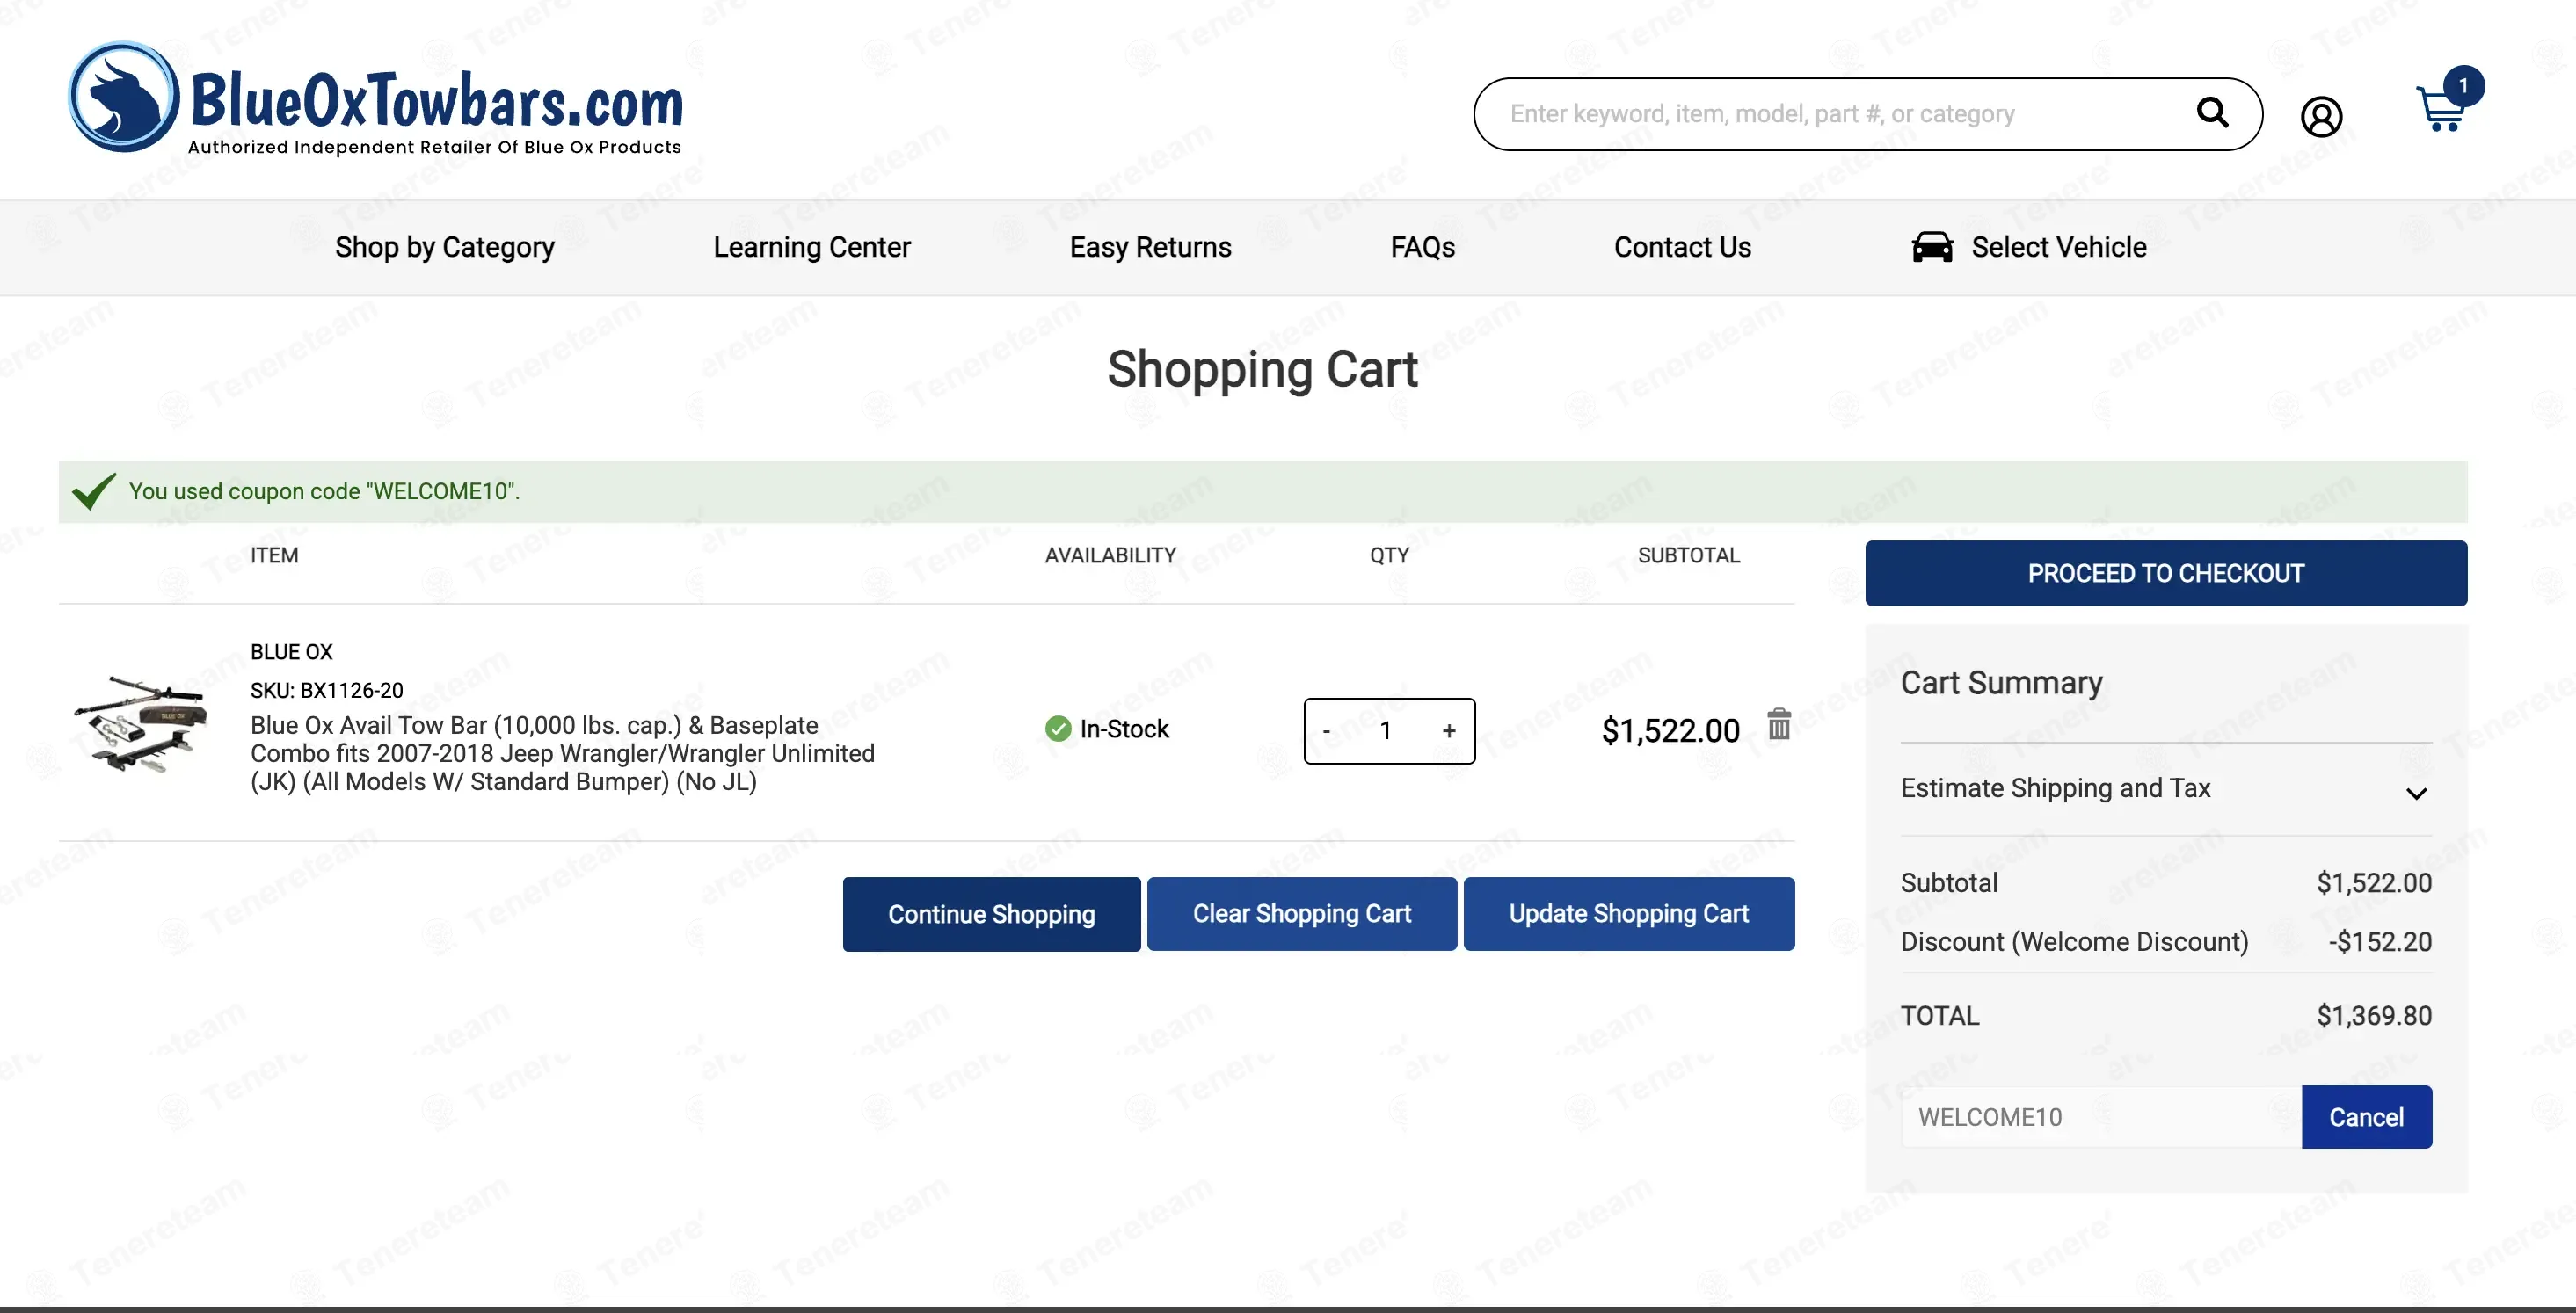Viewport: 2576px width, 1313px height.
Task: Go to Learning Center
Action: pyautogui.click(x=811, y=247)
